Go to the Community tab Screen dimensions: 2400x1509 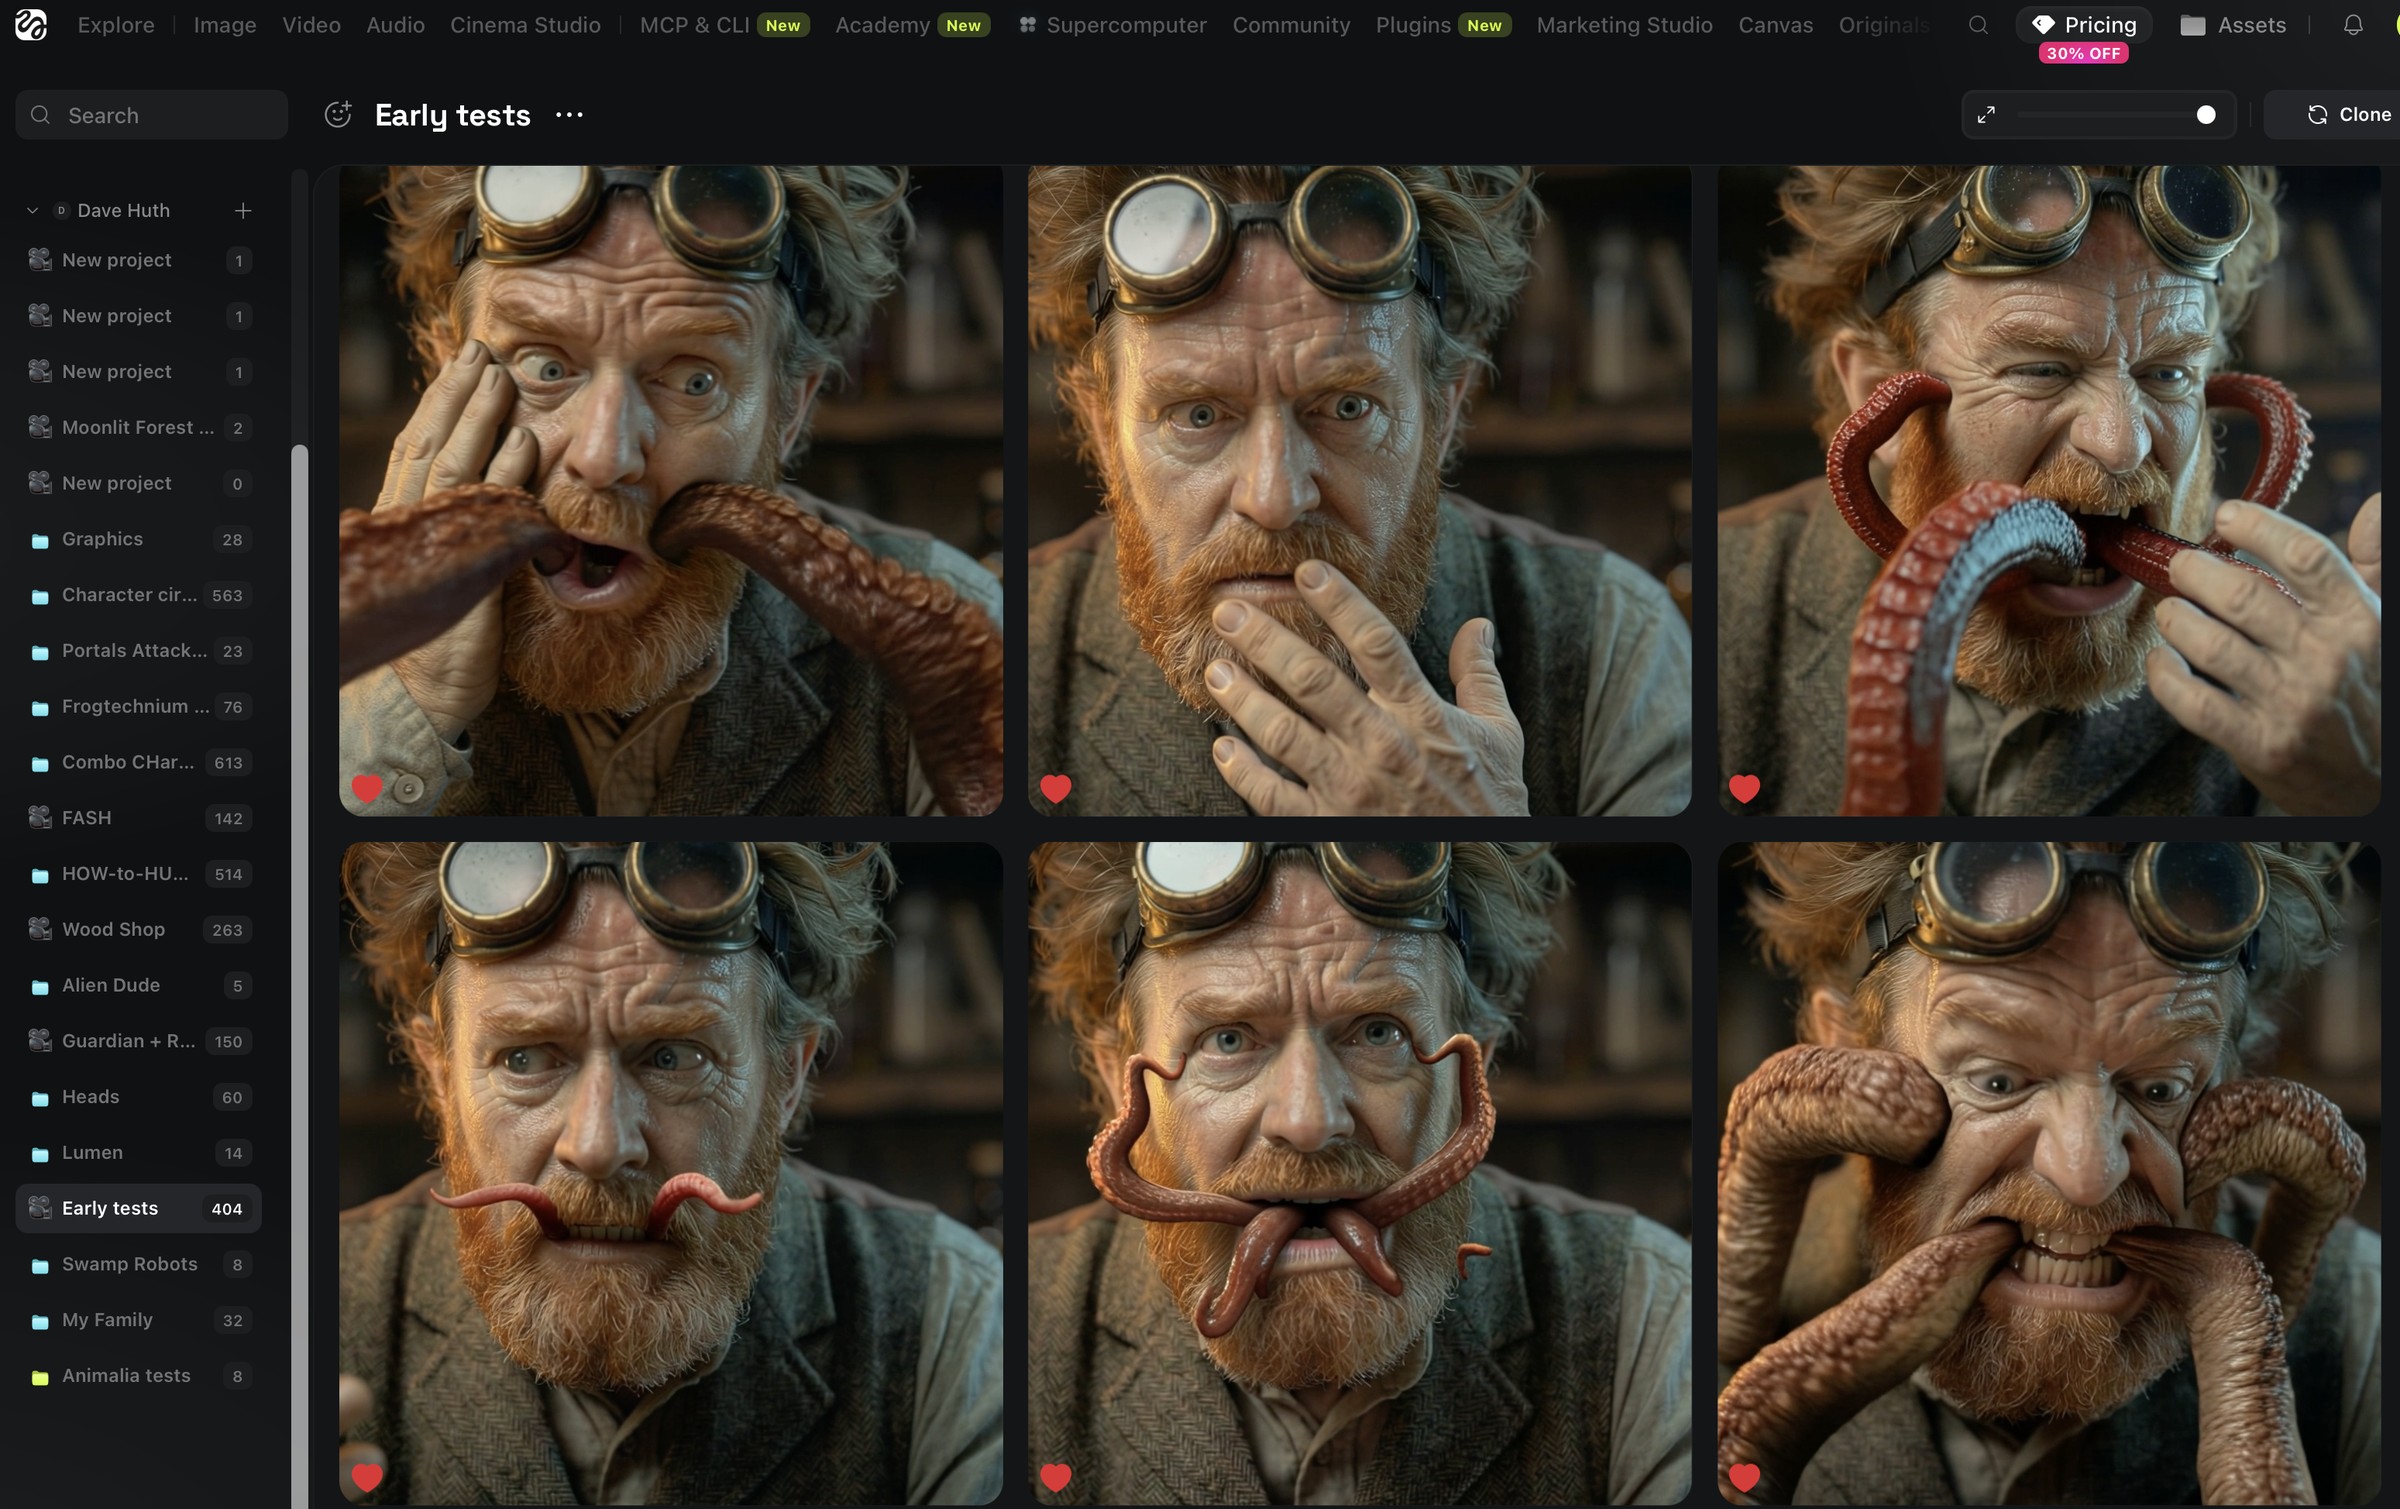click(1291, 25)
